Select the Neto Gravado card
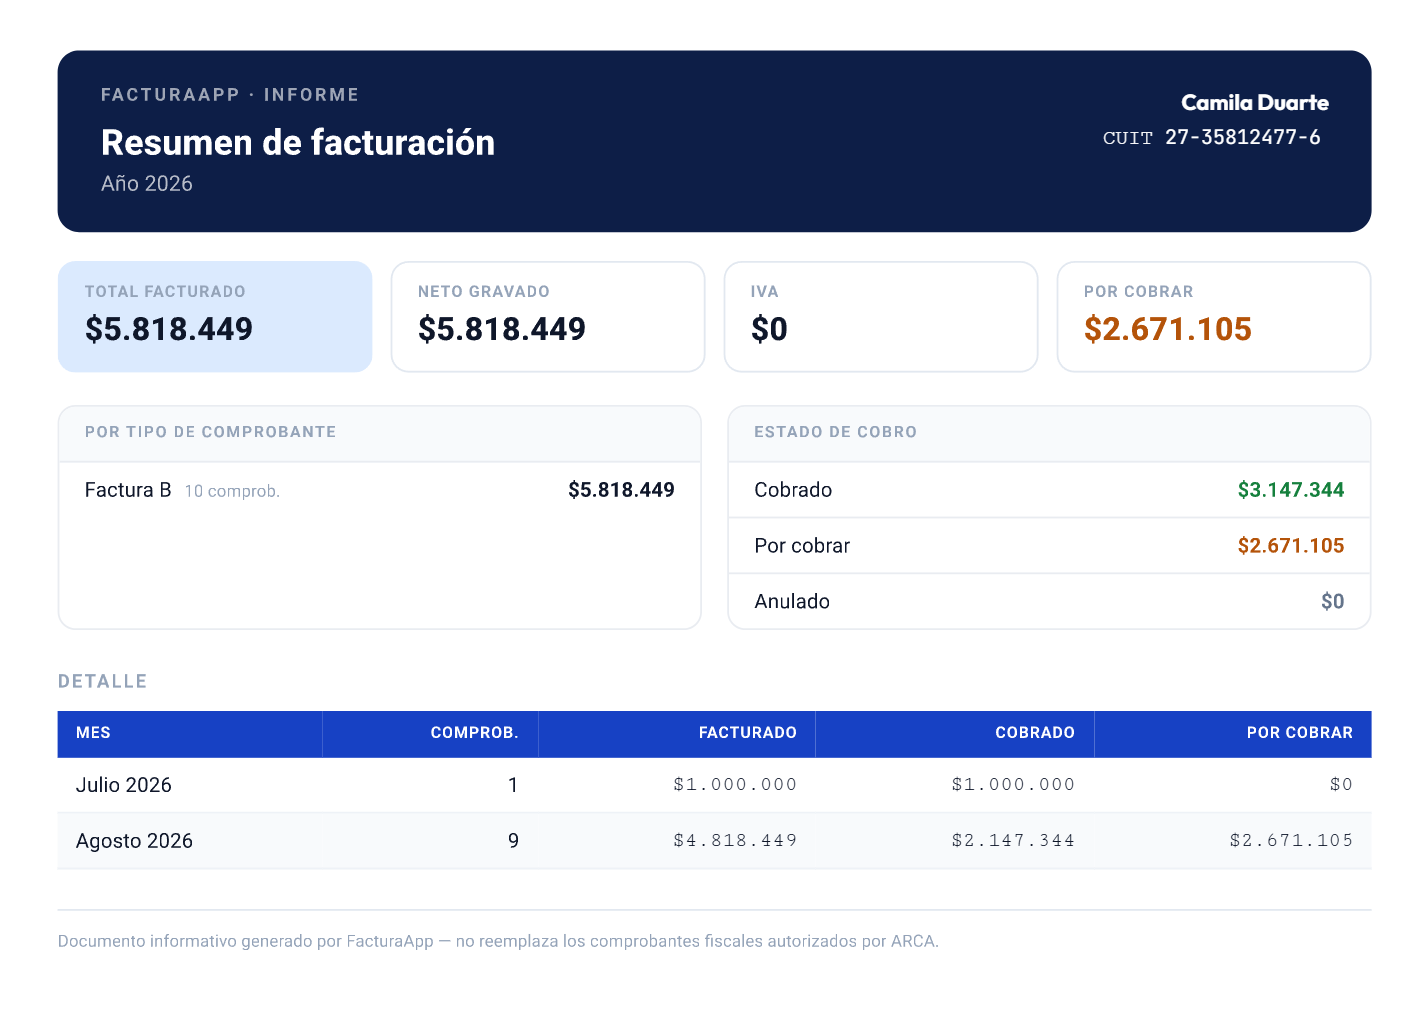Screen dimensions: 1428x1019 pyautogui.click(x=548, y=317)
